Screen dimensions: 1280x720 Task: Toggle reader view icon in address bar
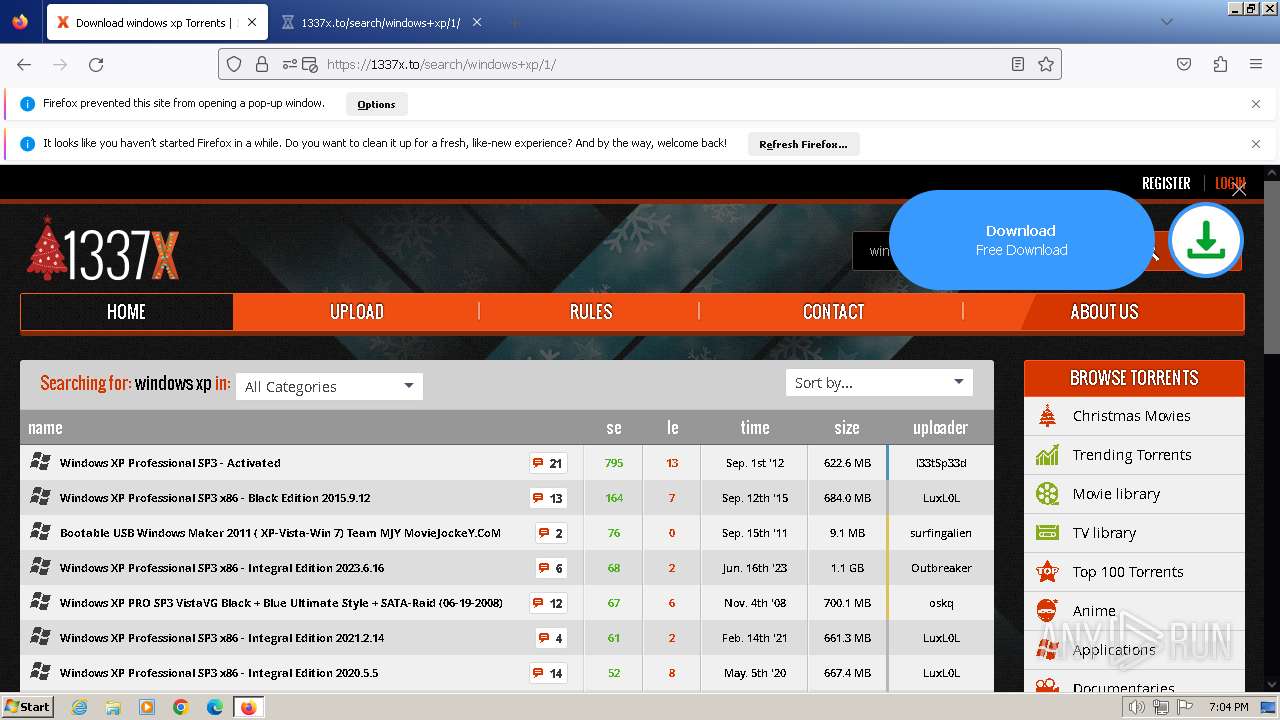[x=1017, y=64]
